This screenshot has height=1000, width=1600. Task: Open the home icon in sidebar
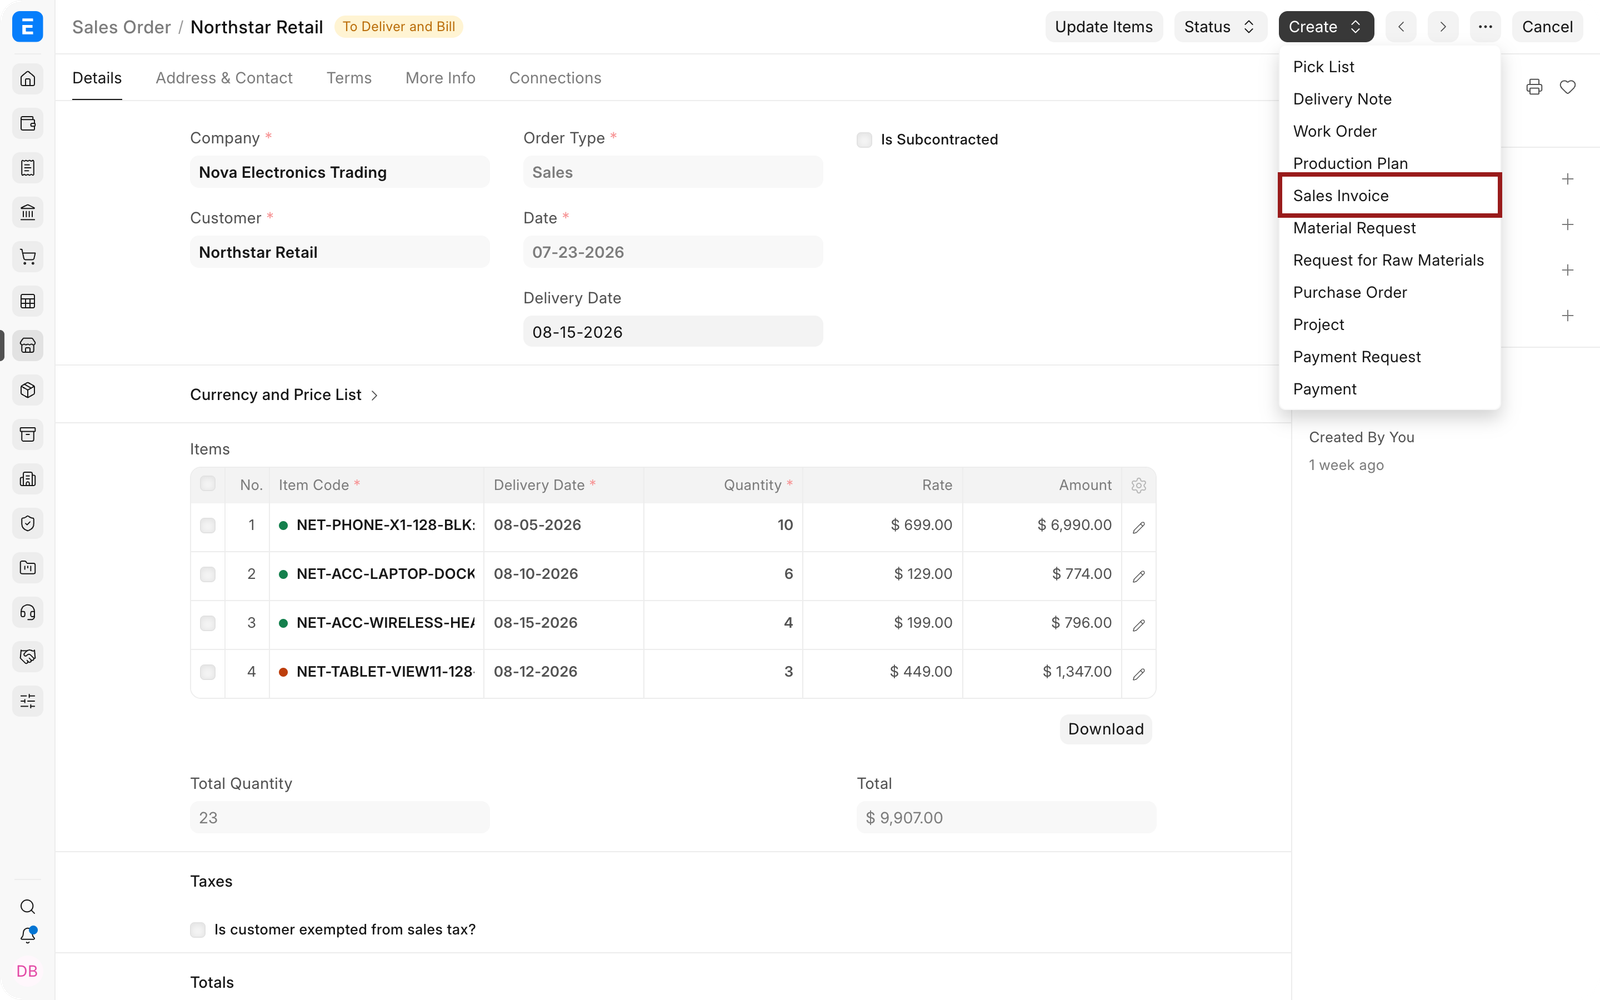[28, 79]
